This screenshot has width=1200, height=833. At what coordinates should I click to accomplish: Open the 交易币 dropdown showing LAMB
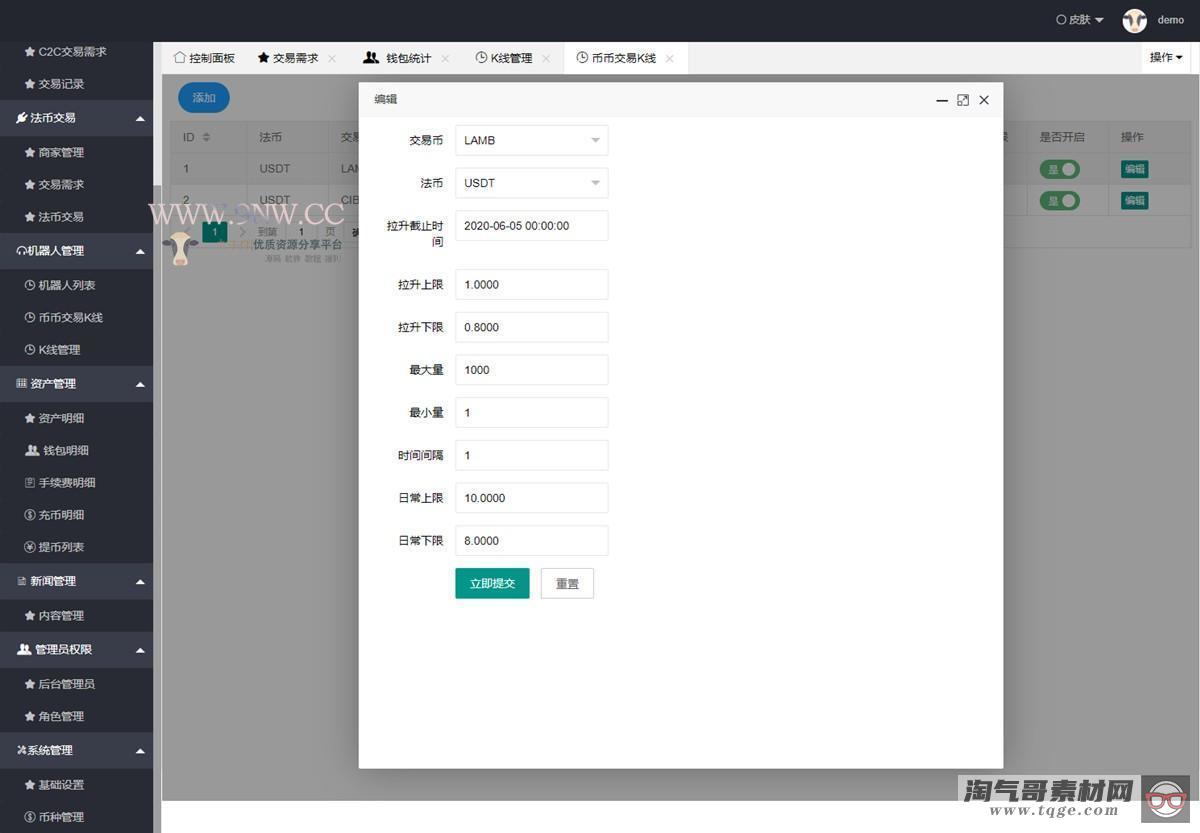click(531, 140)
